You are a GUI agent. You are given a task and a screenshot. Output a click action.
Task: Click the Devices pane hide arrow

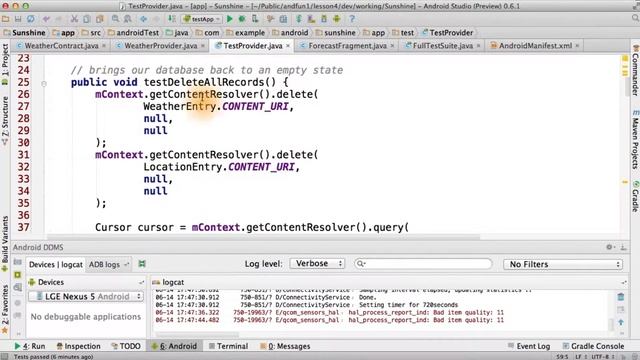pyautogui.click(x=141, y=282)
